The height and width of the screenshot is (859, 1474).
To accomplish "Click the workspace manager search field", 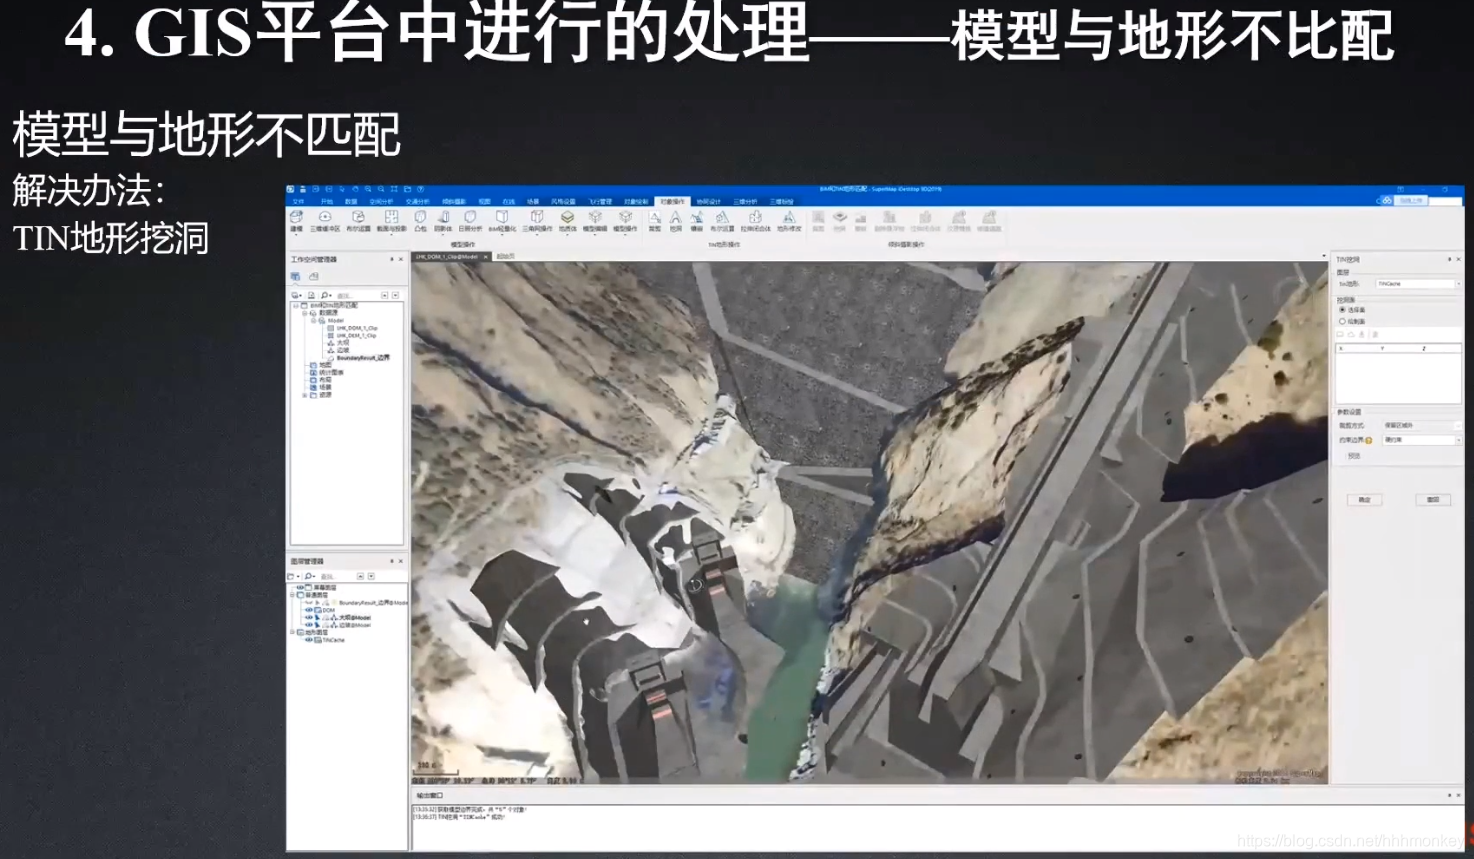I will pos(357,295).
